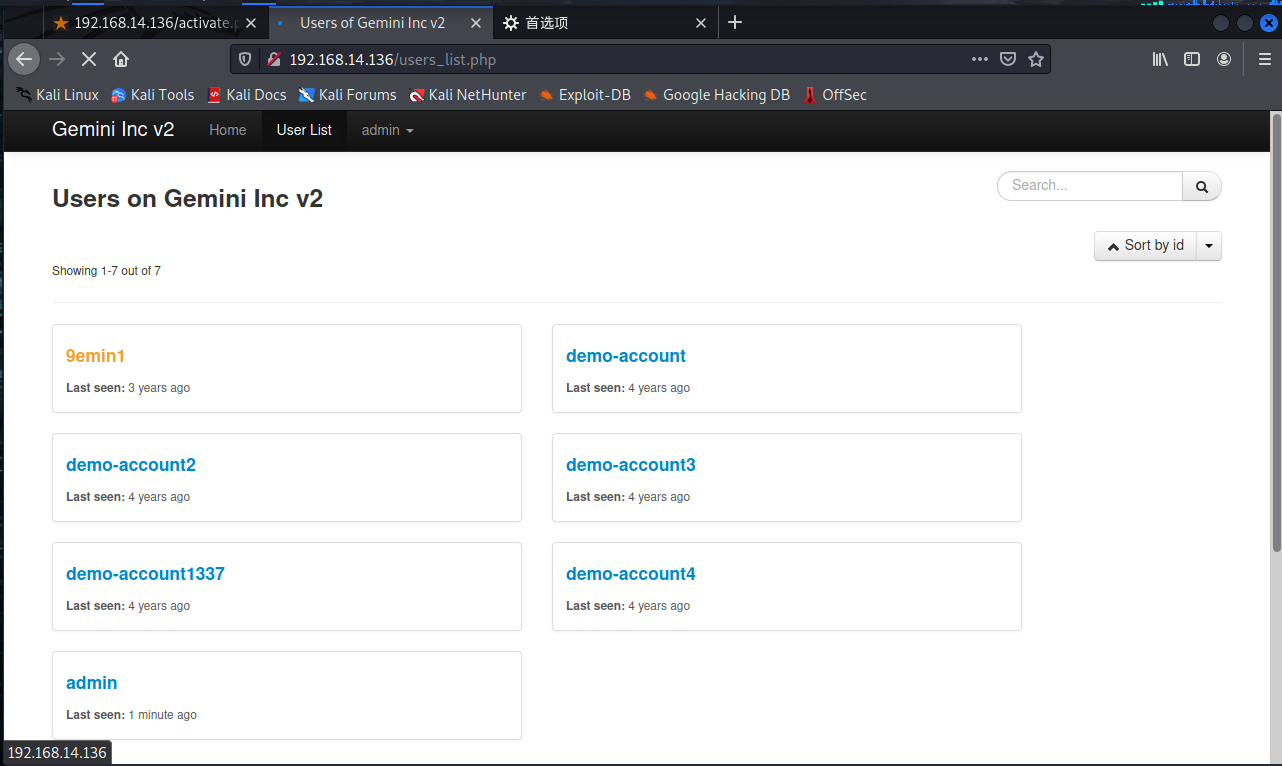Stop page loading with X icon

tap(89, 59)
